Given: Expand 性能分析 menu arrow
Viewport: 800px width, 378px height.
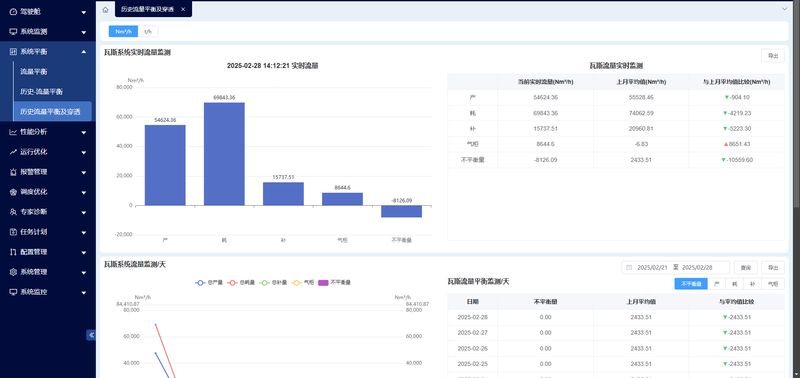Looking at the screenshot, I should point(84,132).
